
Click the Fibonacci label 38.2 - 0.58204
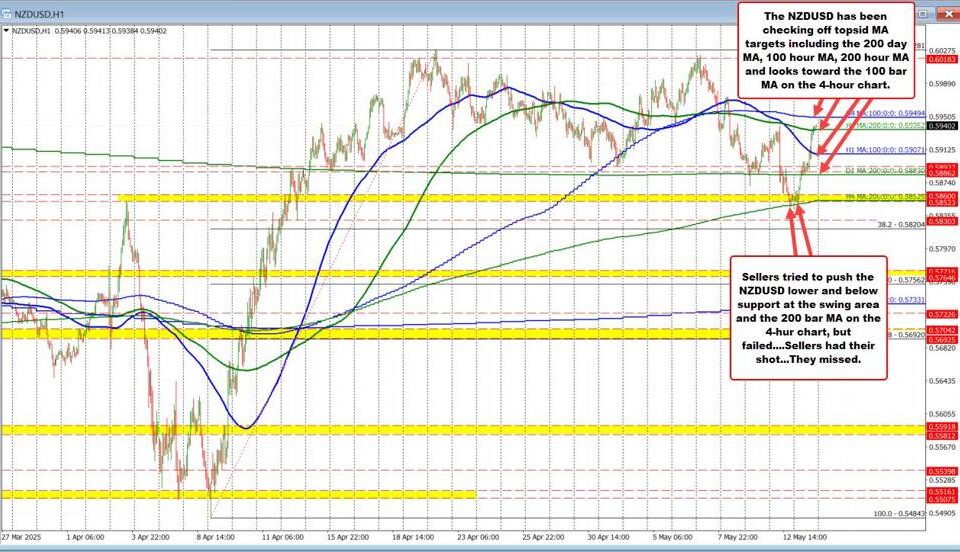901,225
